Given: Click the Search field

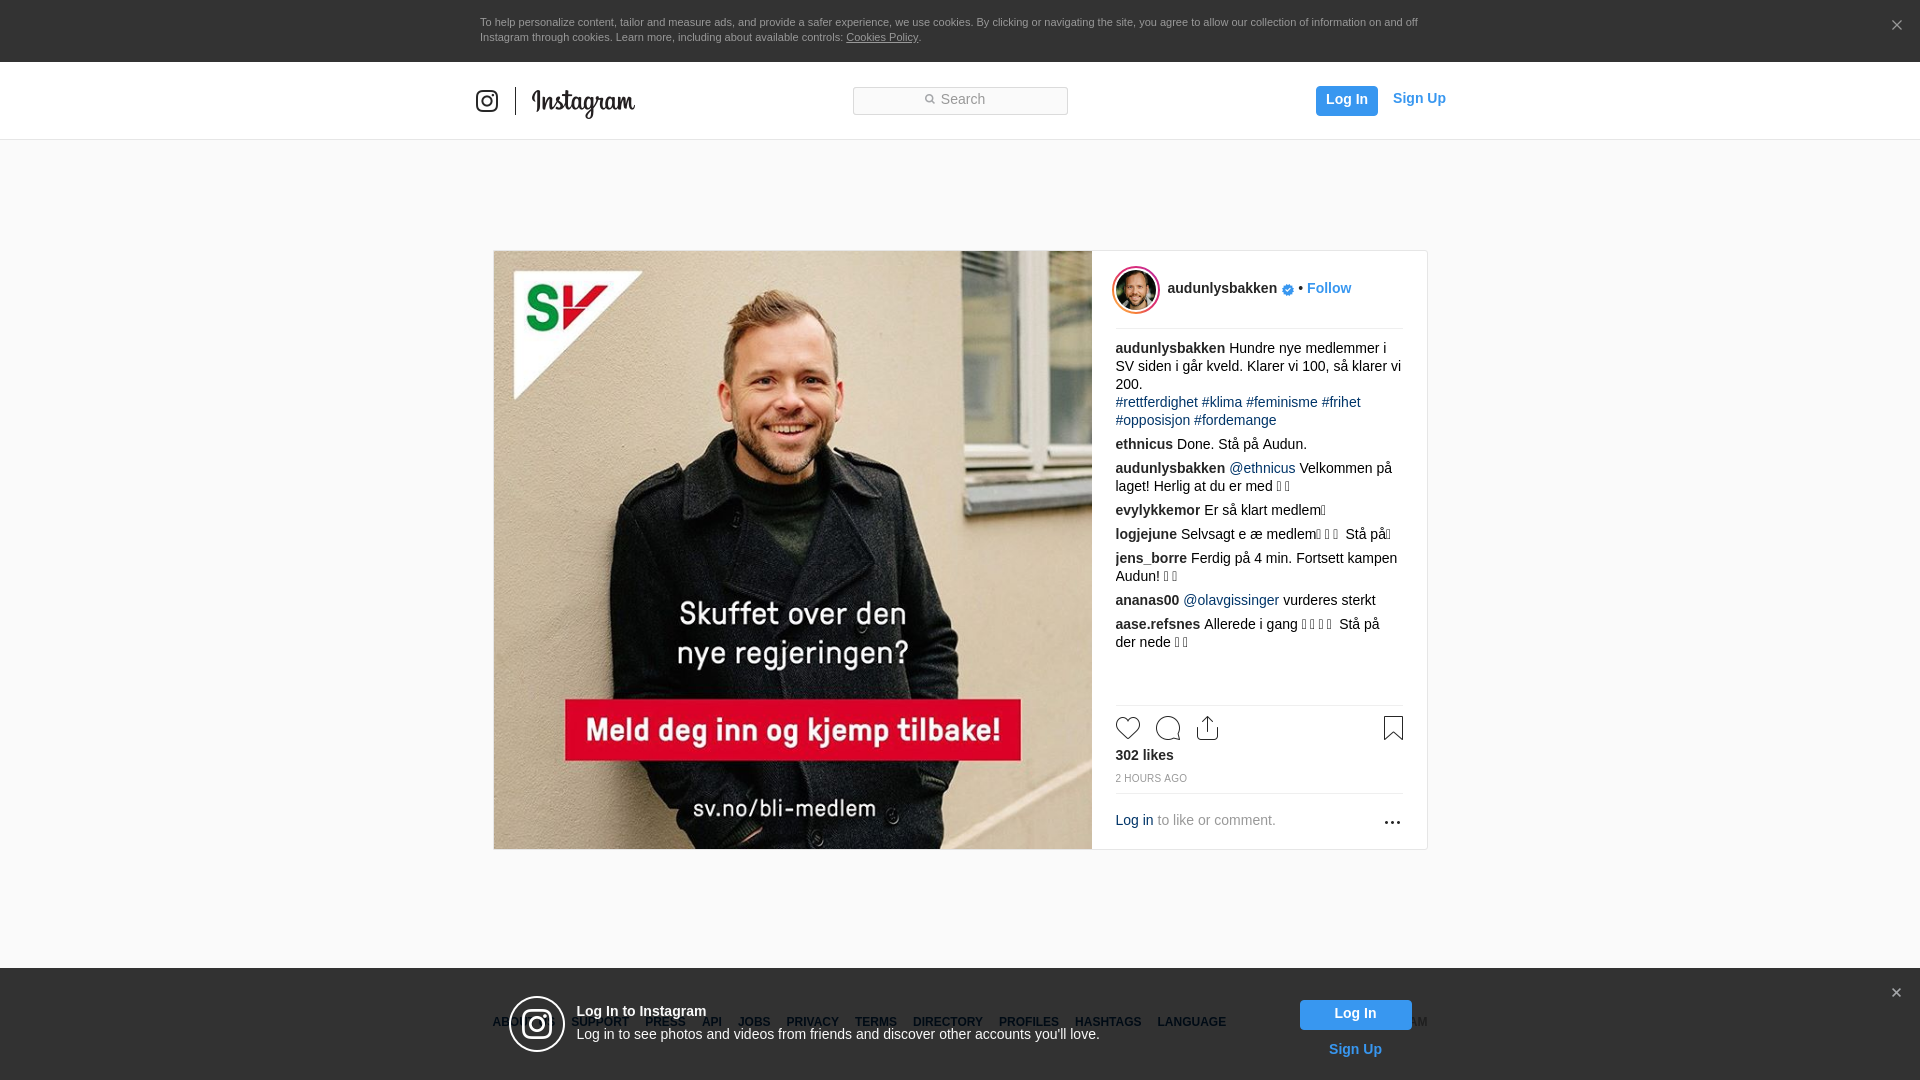Looking at the screenshot, I should pyautogui.click(x=960, y=101).
